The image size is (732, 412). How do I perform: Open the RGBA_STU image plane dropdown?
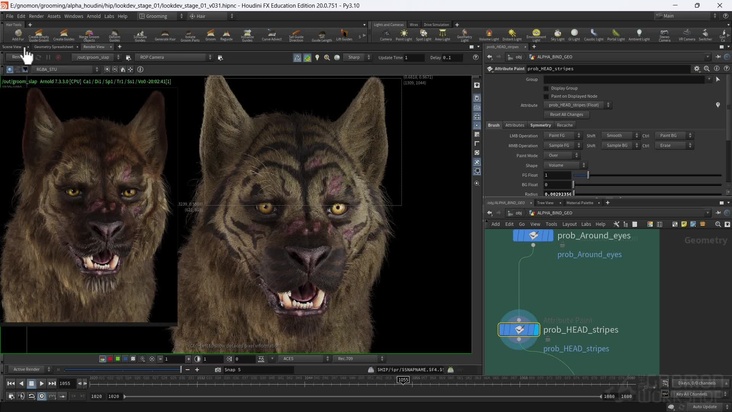(x=65, y=69)
